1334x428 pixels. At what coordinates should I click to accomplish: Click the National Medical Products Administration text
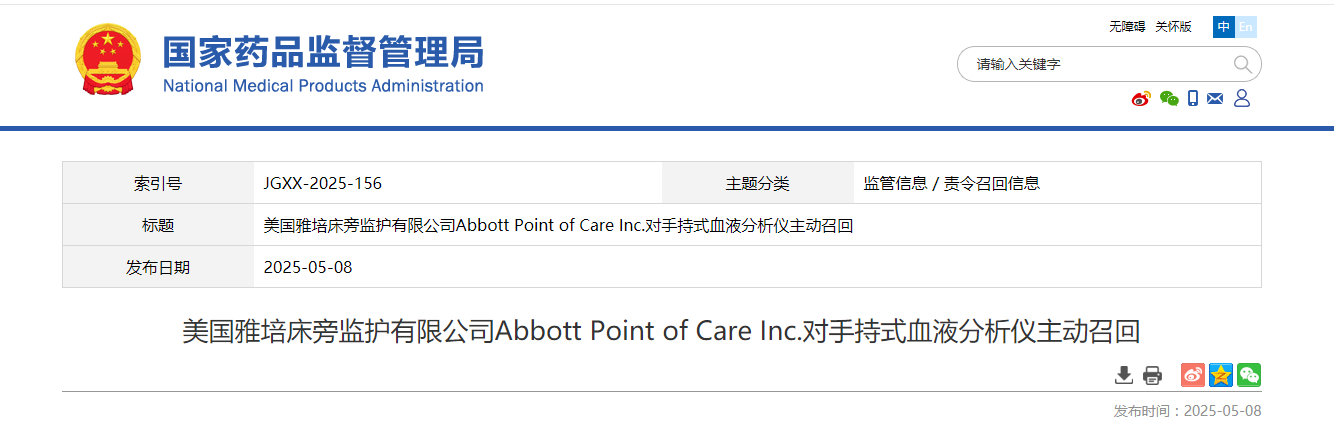[x=323, y=86]
